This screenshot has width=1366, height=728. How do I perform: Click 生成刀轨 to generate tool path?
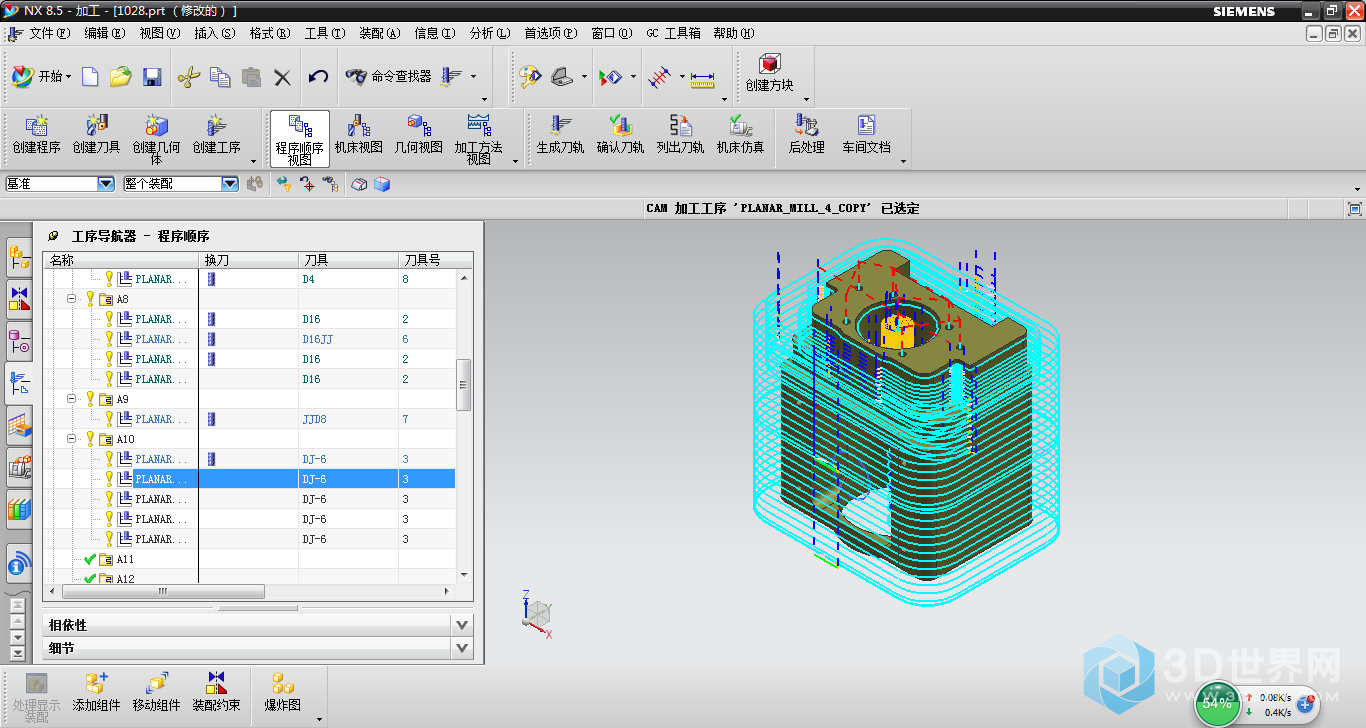[x=560, y=136]
